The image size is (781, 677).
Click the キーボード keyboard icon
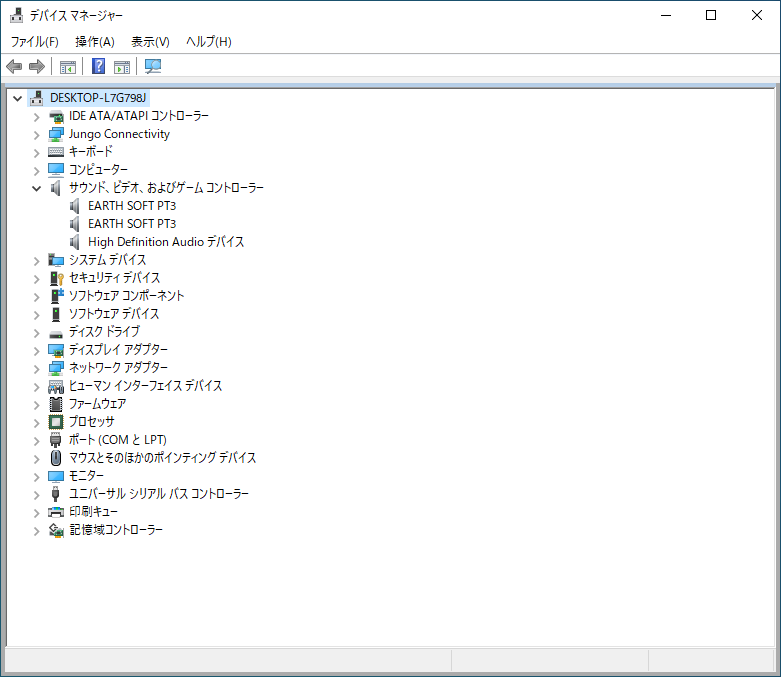click(56, 152)
